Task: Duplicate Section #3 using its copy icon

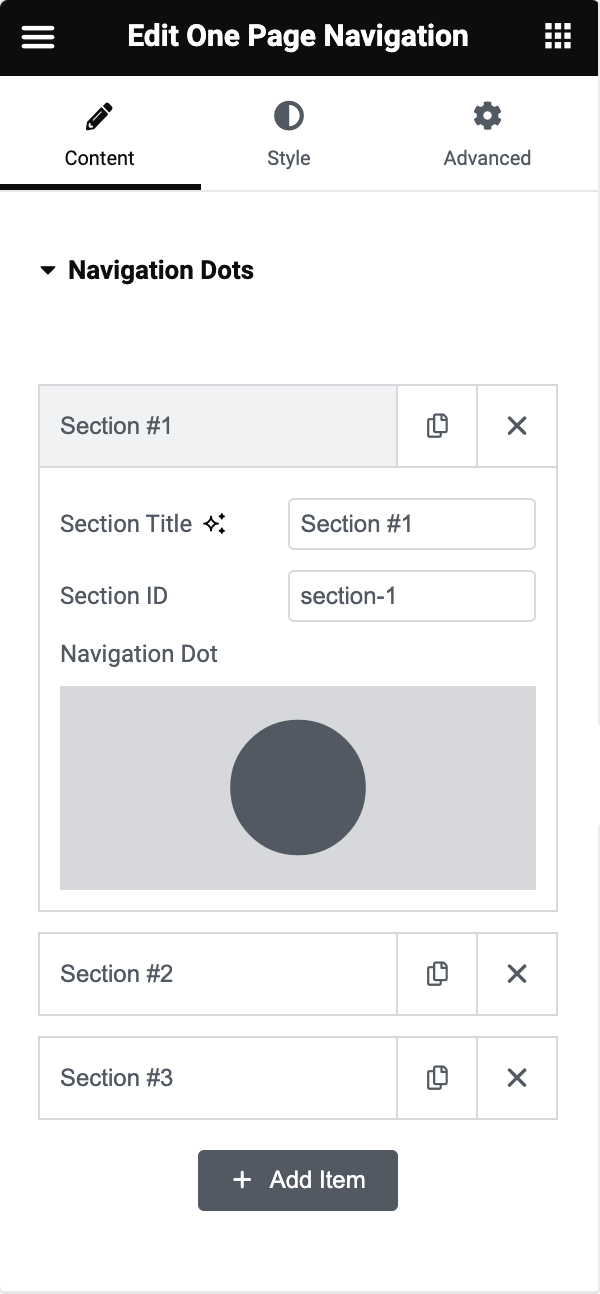Action: pyautogui.click(x=436, y=1077)
